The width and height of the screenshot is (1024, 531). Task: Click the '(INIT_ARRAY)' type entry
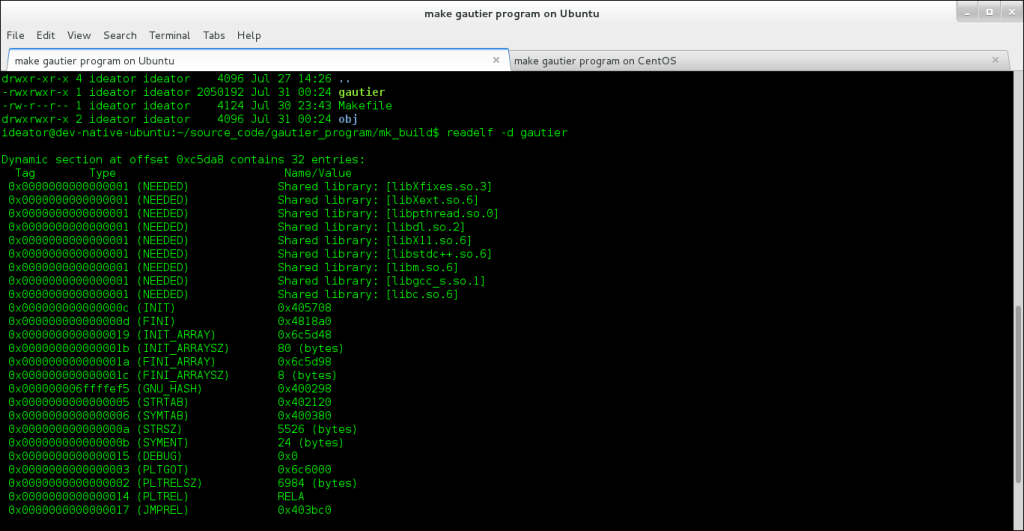(x=176, y=335)
